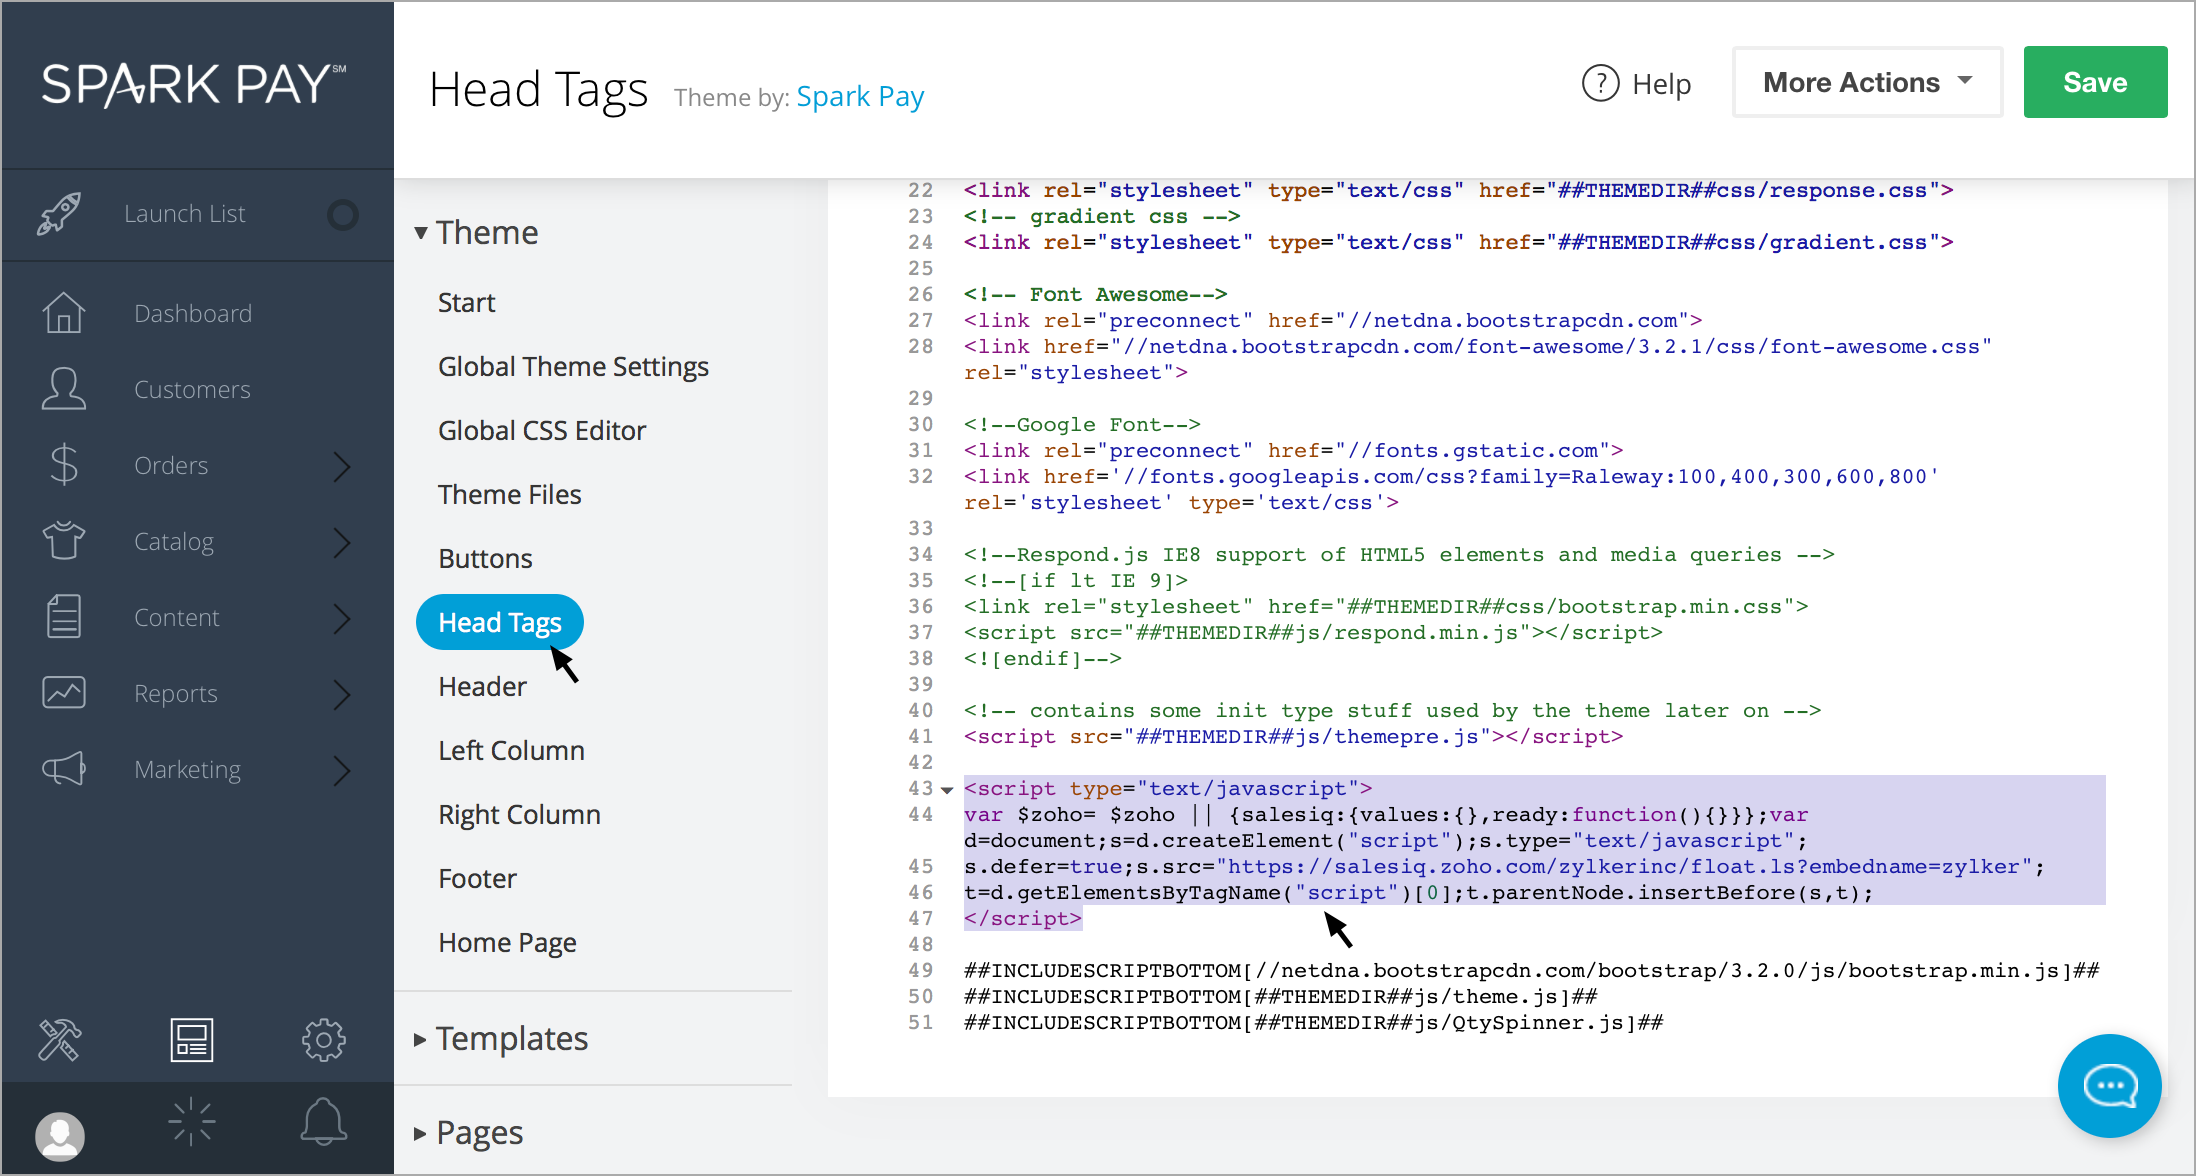Click the Content document icon

click(x=63, y=617)
